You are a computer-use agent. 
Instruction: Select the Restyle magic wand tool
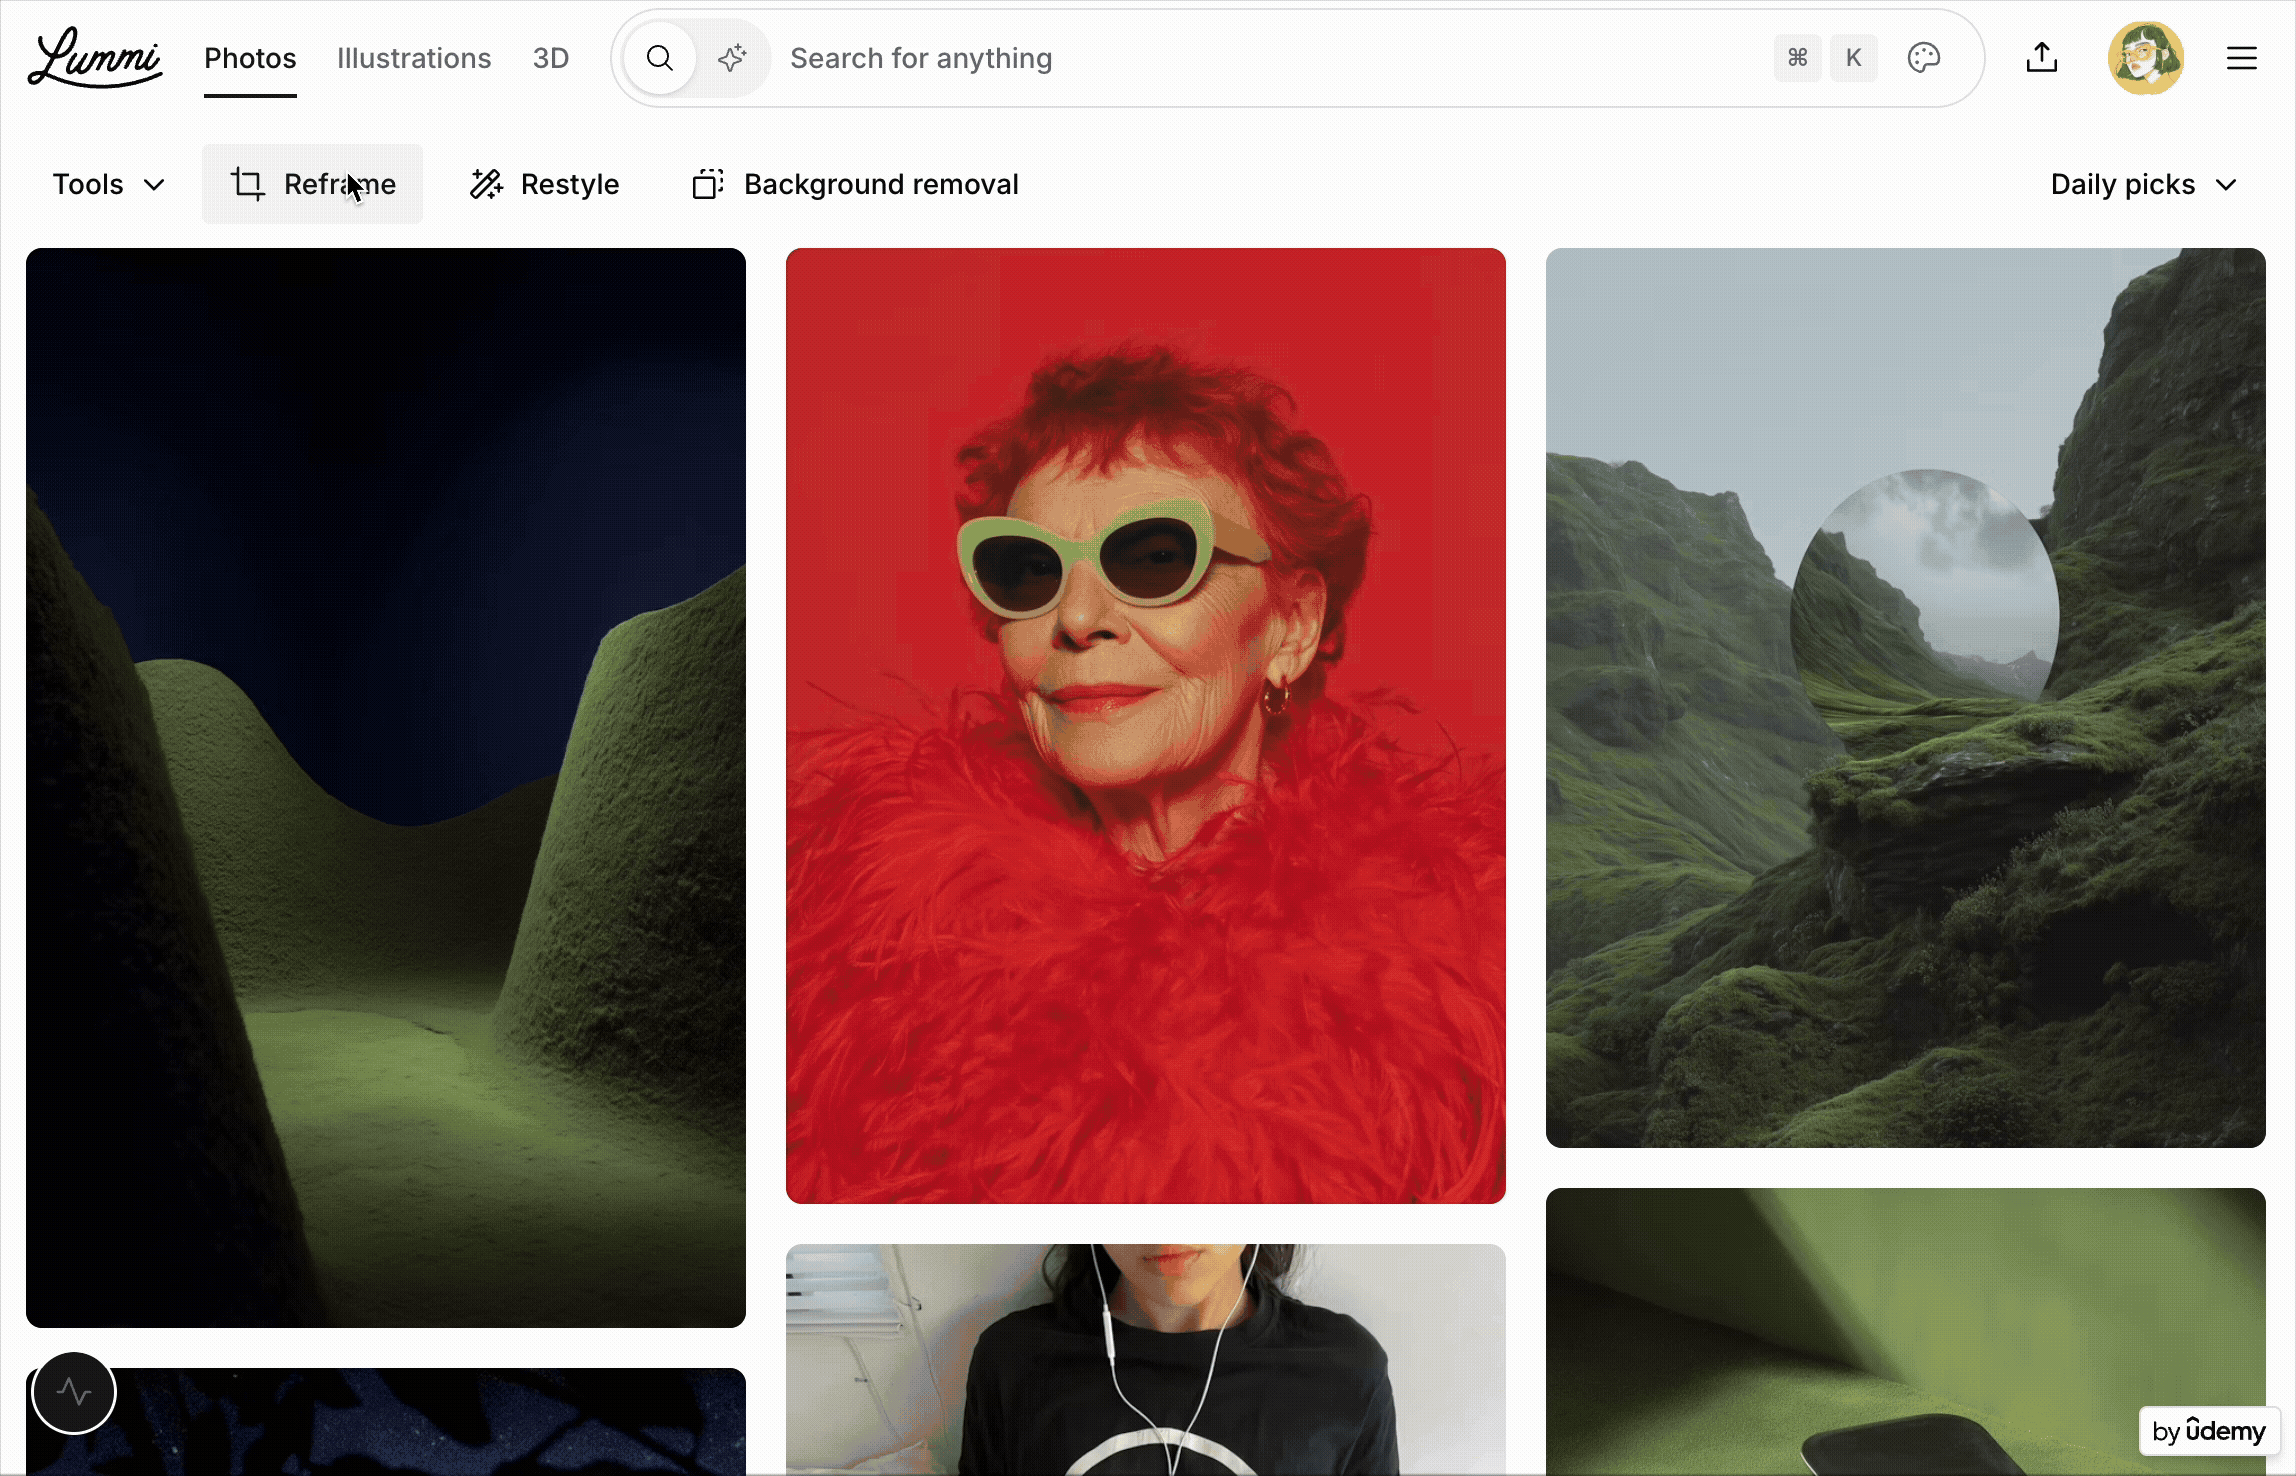click(545, 184)
